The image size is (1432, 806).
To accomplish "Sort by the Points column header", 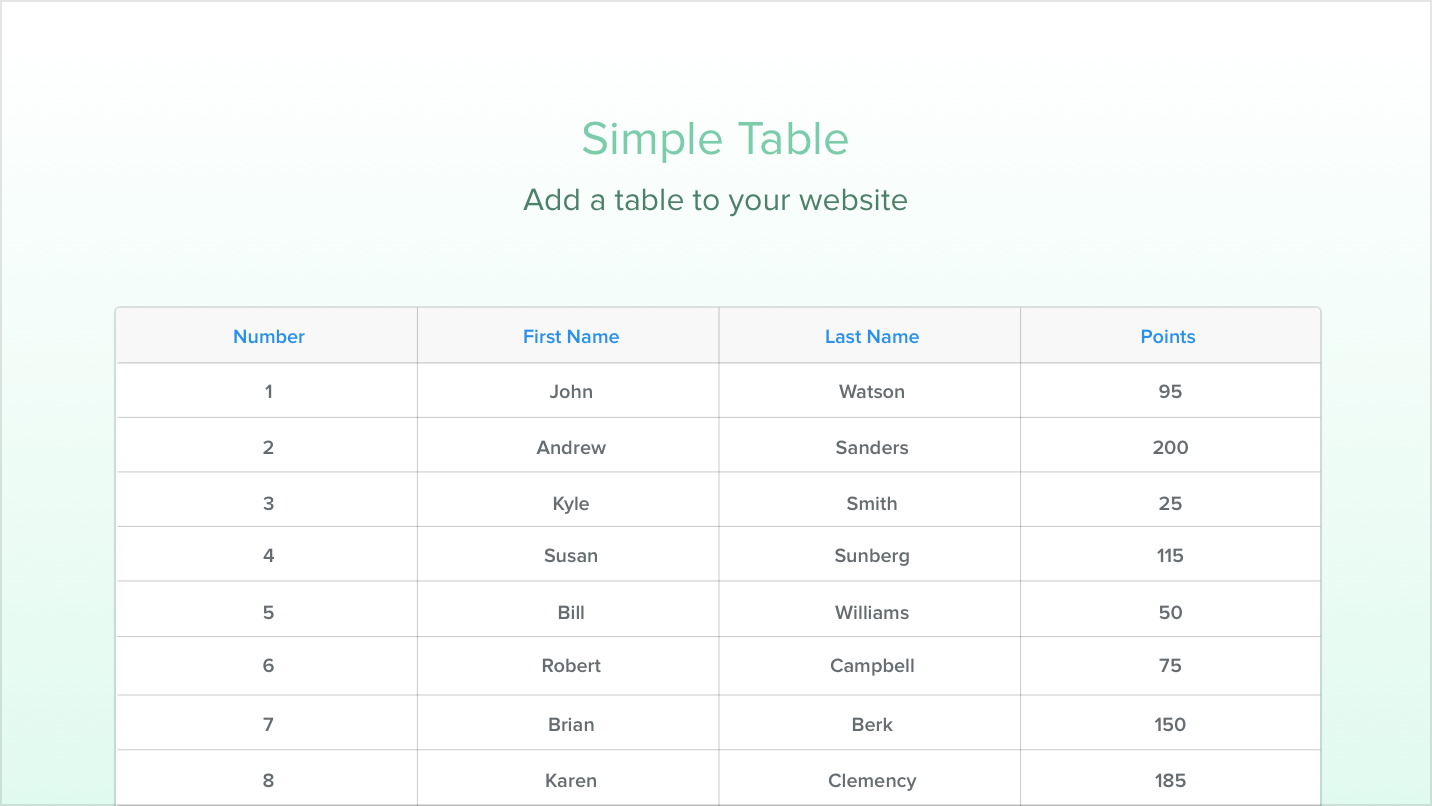I will click(1167, 336).
